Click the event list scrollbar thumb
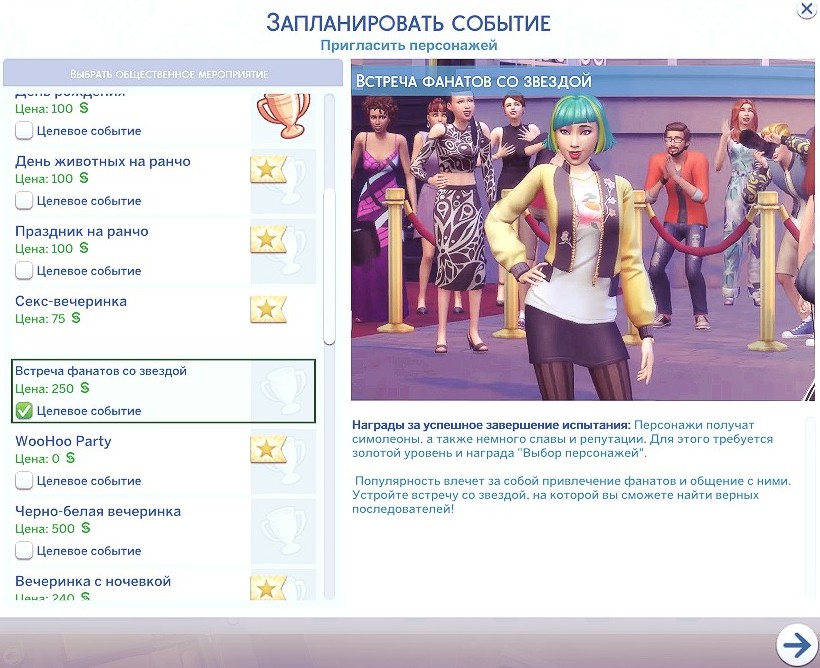This screenshot has width=820, height=668. [x=329, y=267]
